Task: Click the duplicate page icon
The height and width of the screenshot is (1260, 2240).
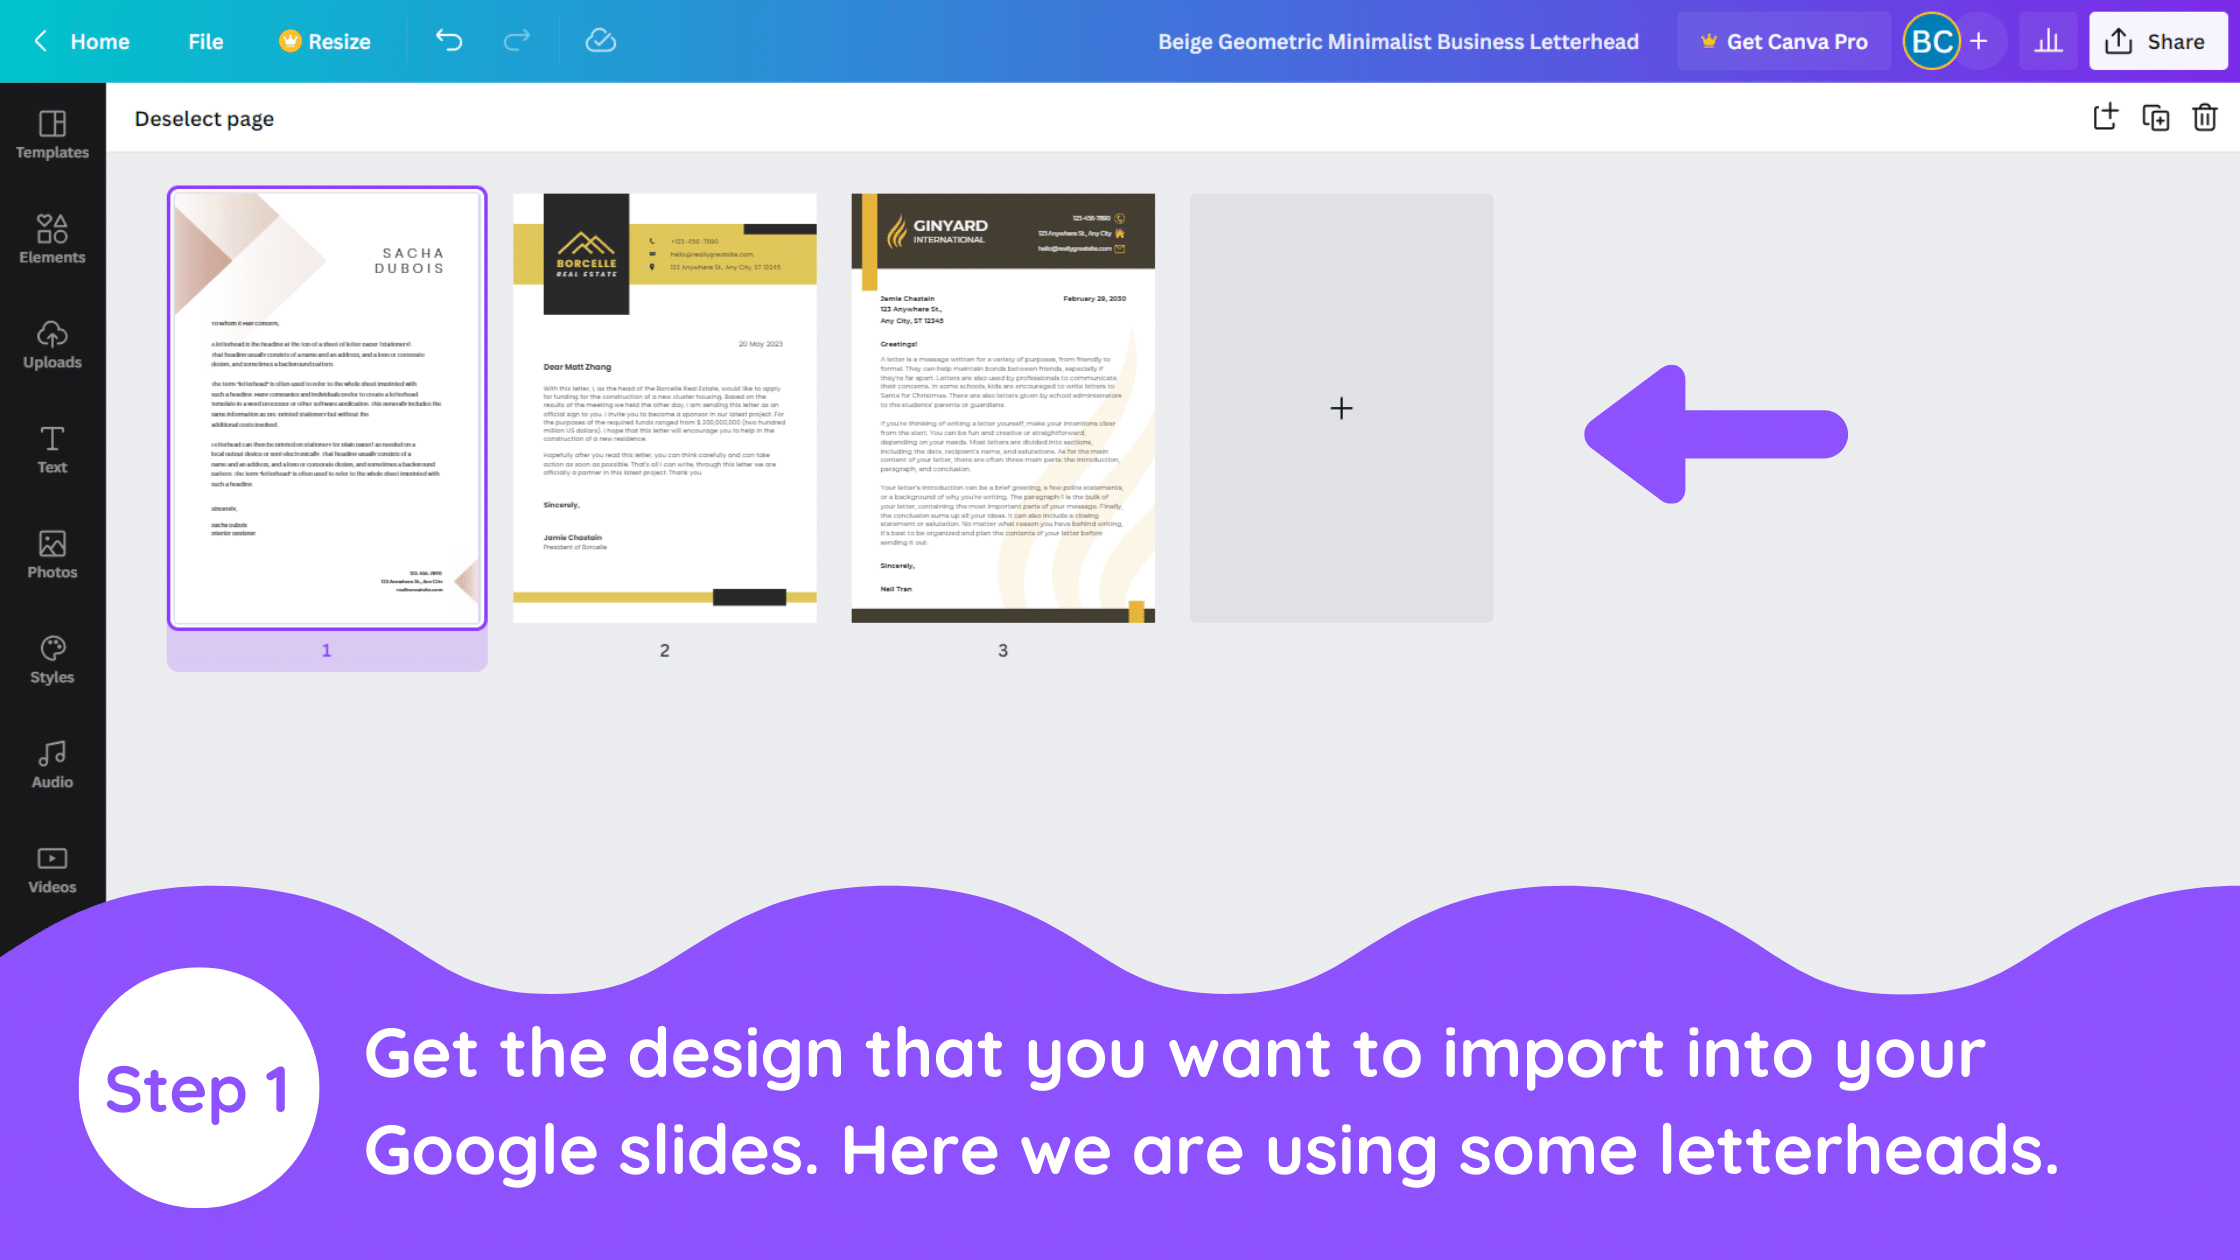Action: 2157,118
